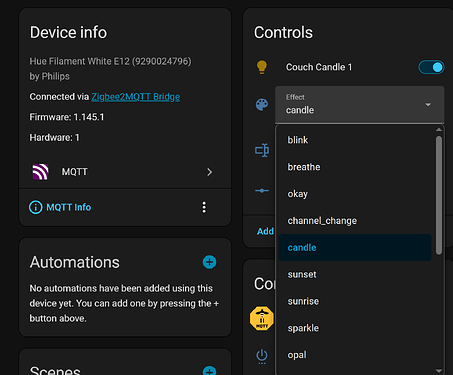This screenshot has width=453, height=375.
Task: Add a scene with the plus button
Action: click(x=209, y=371)
